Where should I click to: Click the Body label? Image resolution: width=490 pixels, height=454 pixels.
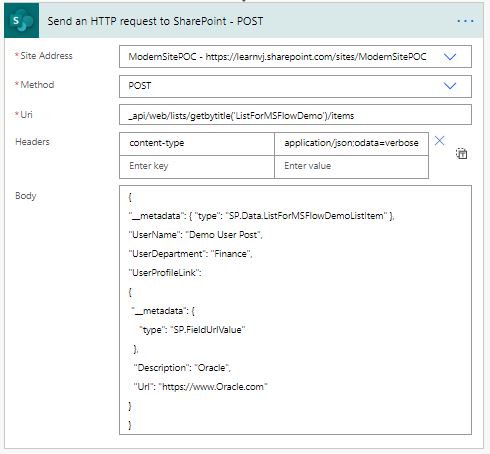pyautogui.click(x=26, y=196)
